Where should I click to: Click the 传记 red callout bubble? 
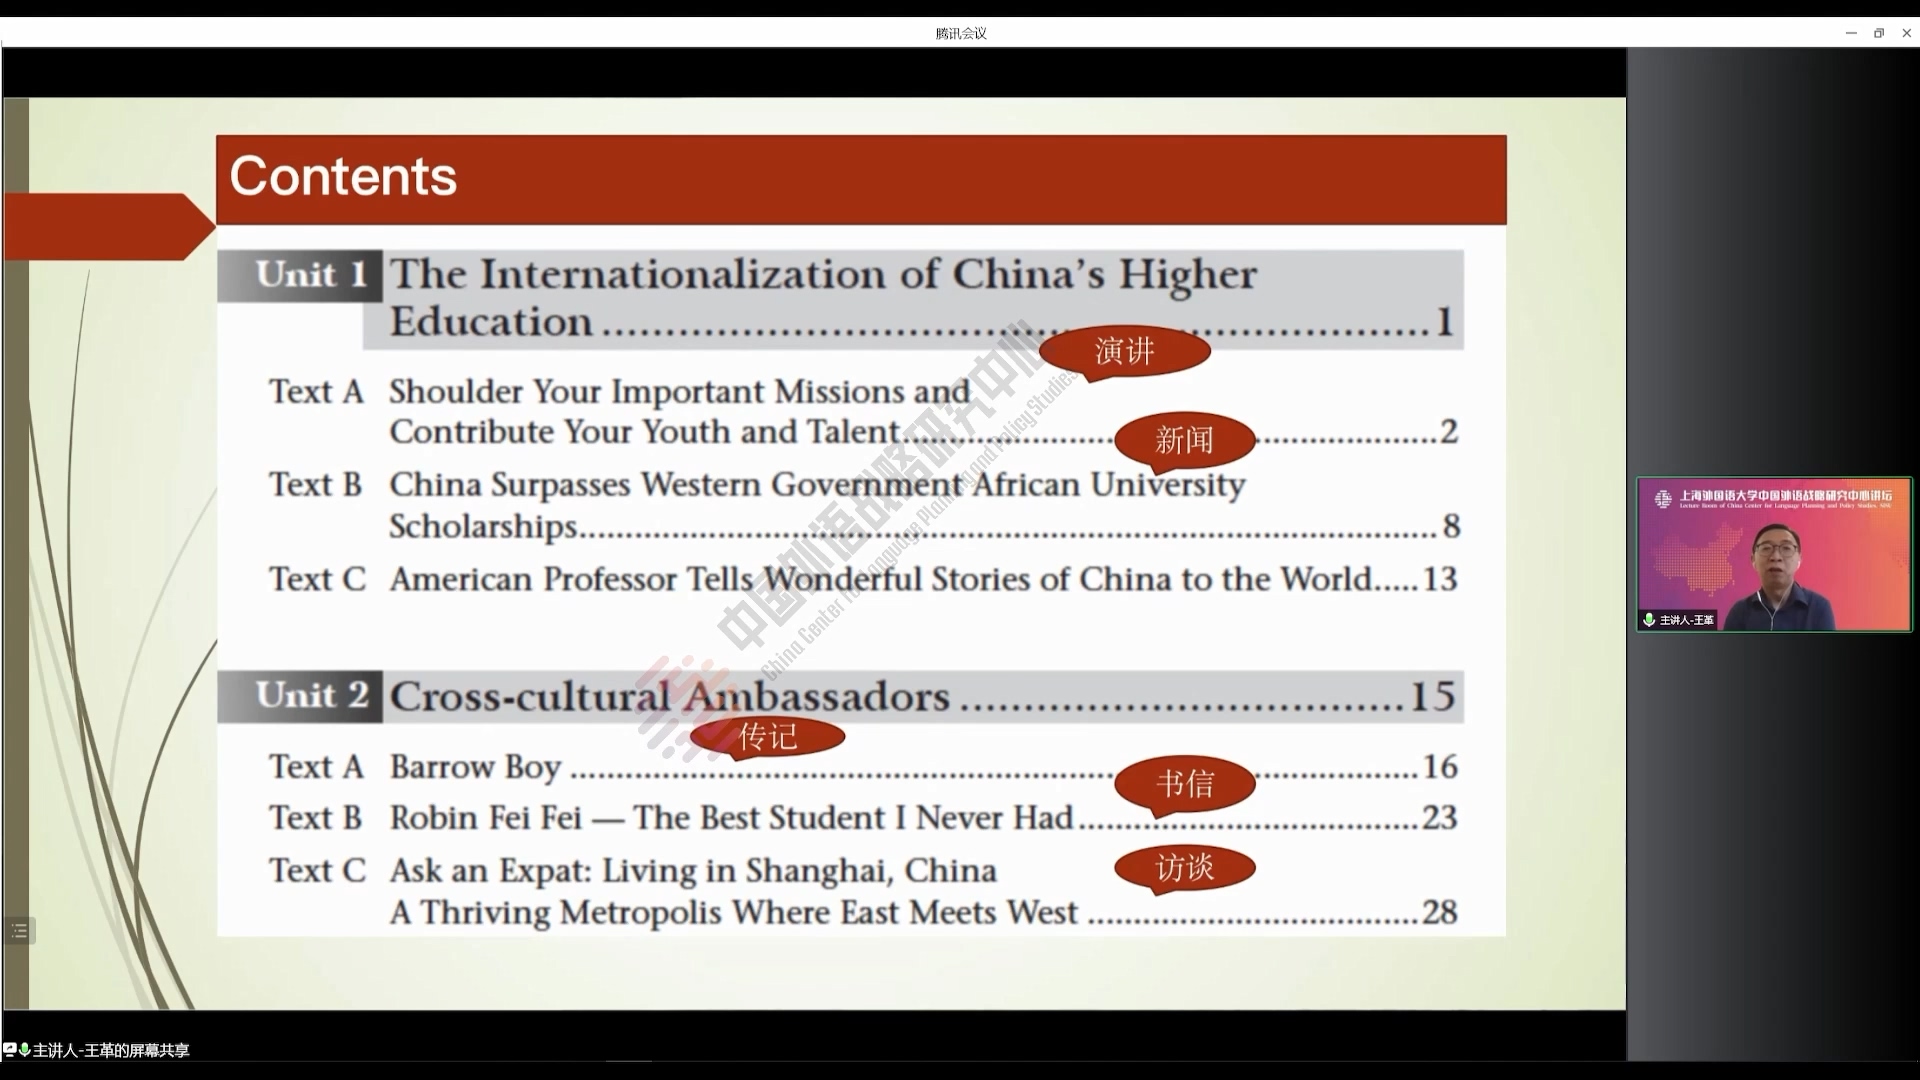tap(767, 738)
